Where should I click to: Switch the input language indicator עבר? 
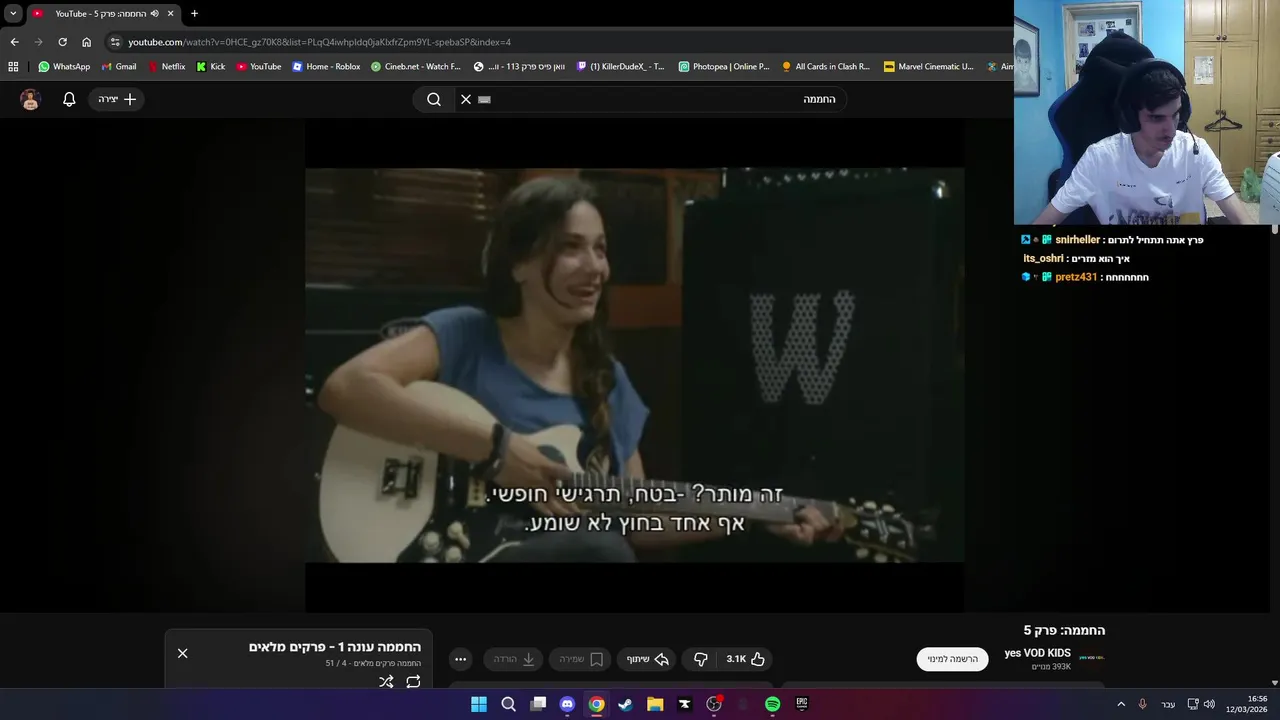(x=1168, y=704)
